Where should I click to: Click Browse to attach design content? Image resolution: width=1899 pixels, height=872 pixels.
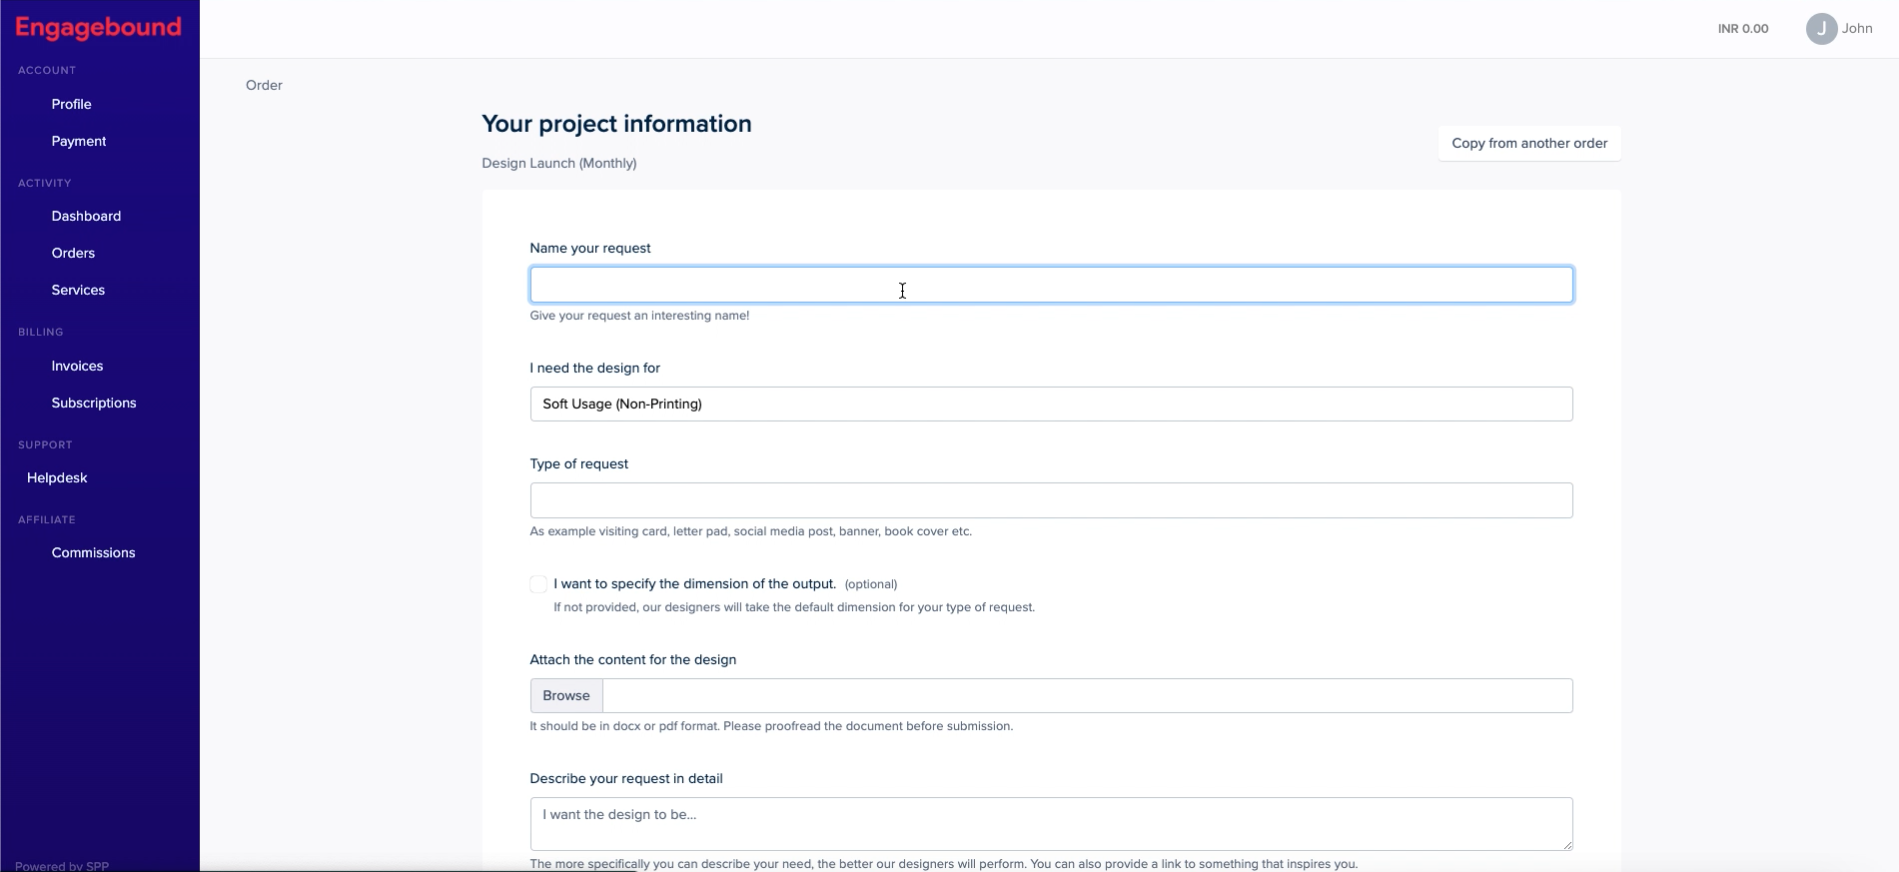tap(566, 696)
